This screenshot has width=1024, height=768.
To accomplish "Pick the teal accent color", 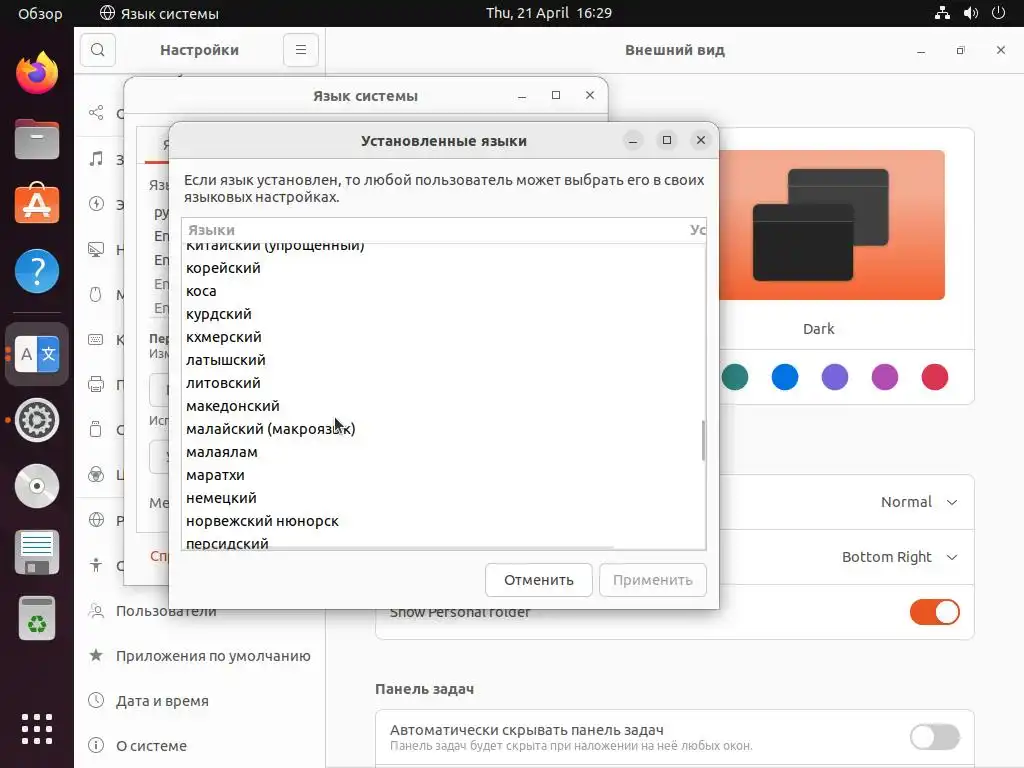I will [x=735, y=377].
